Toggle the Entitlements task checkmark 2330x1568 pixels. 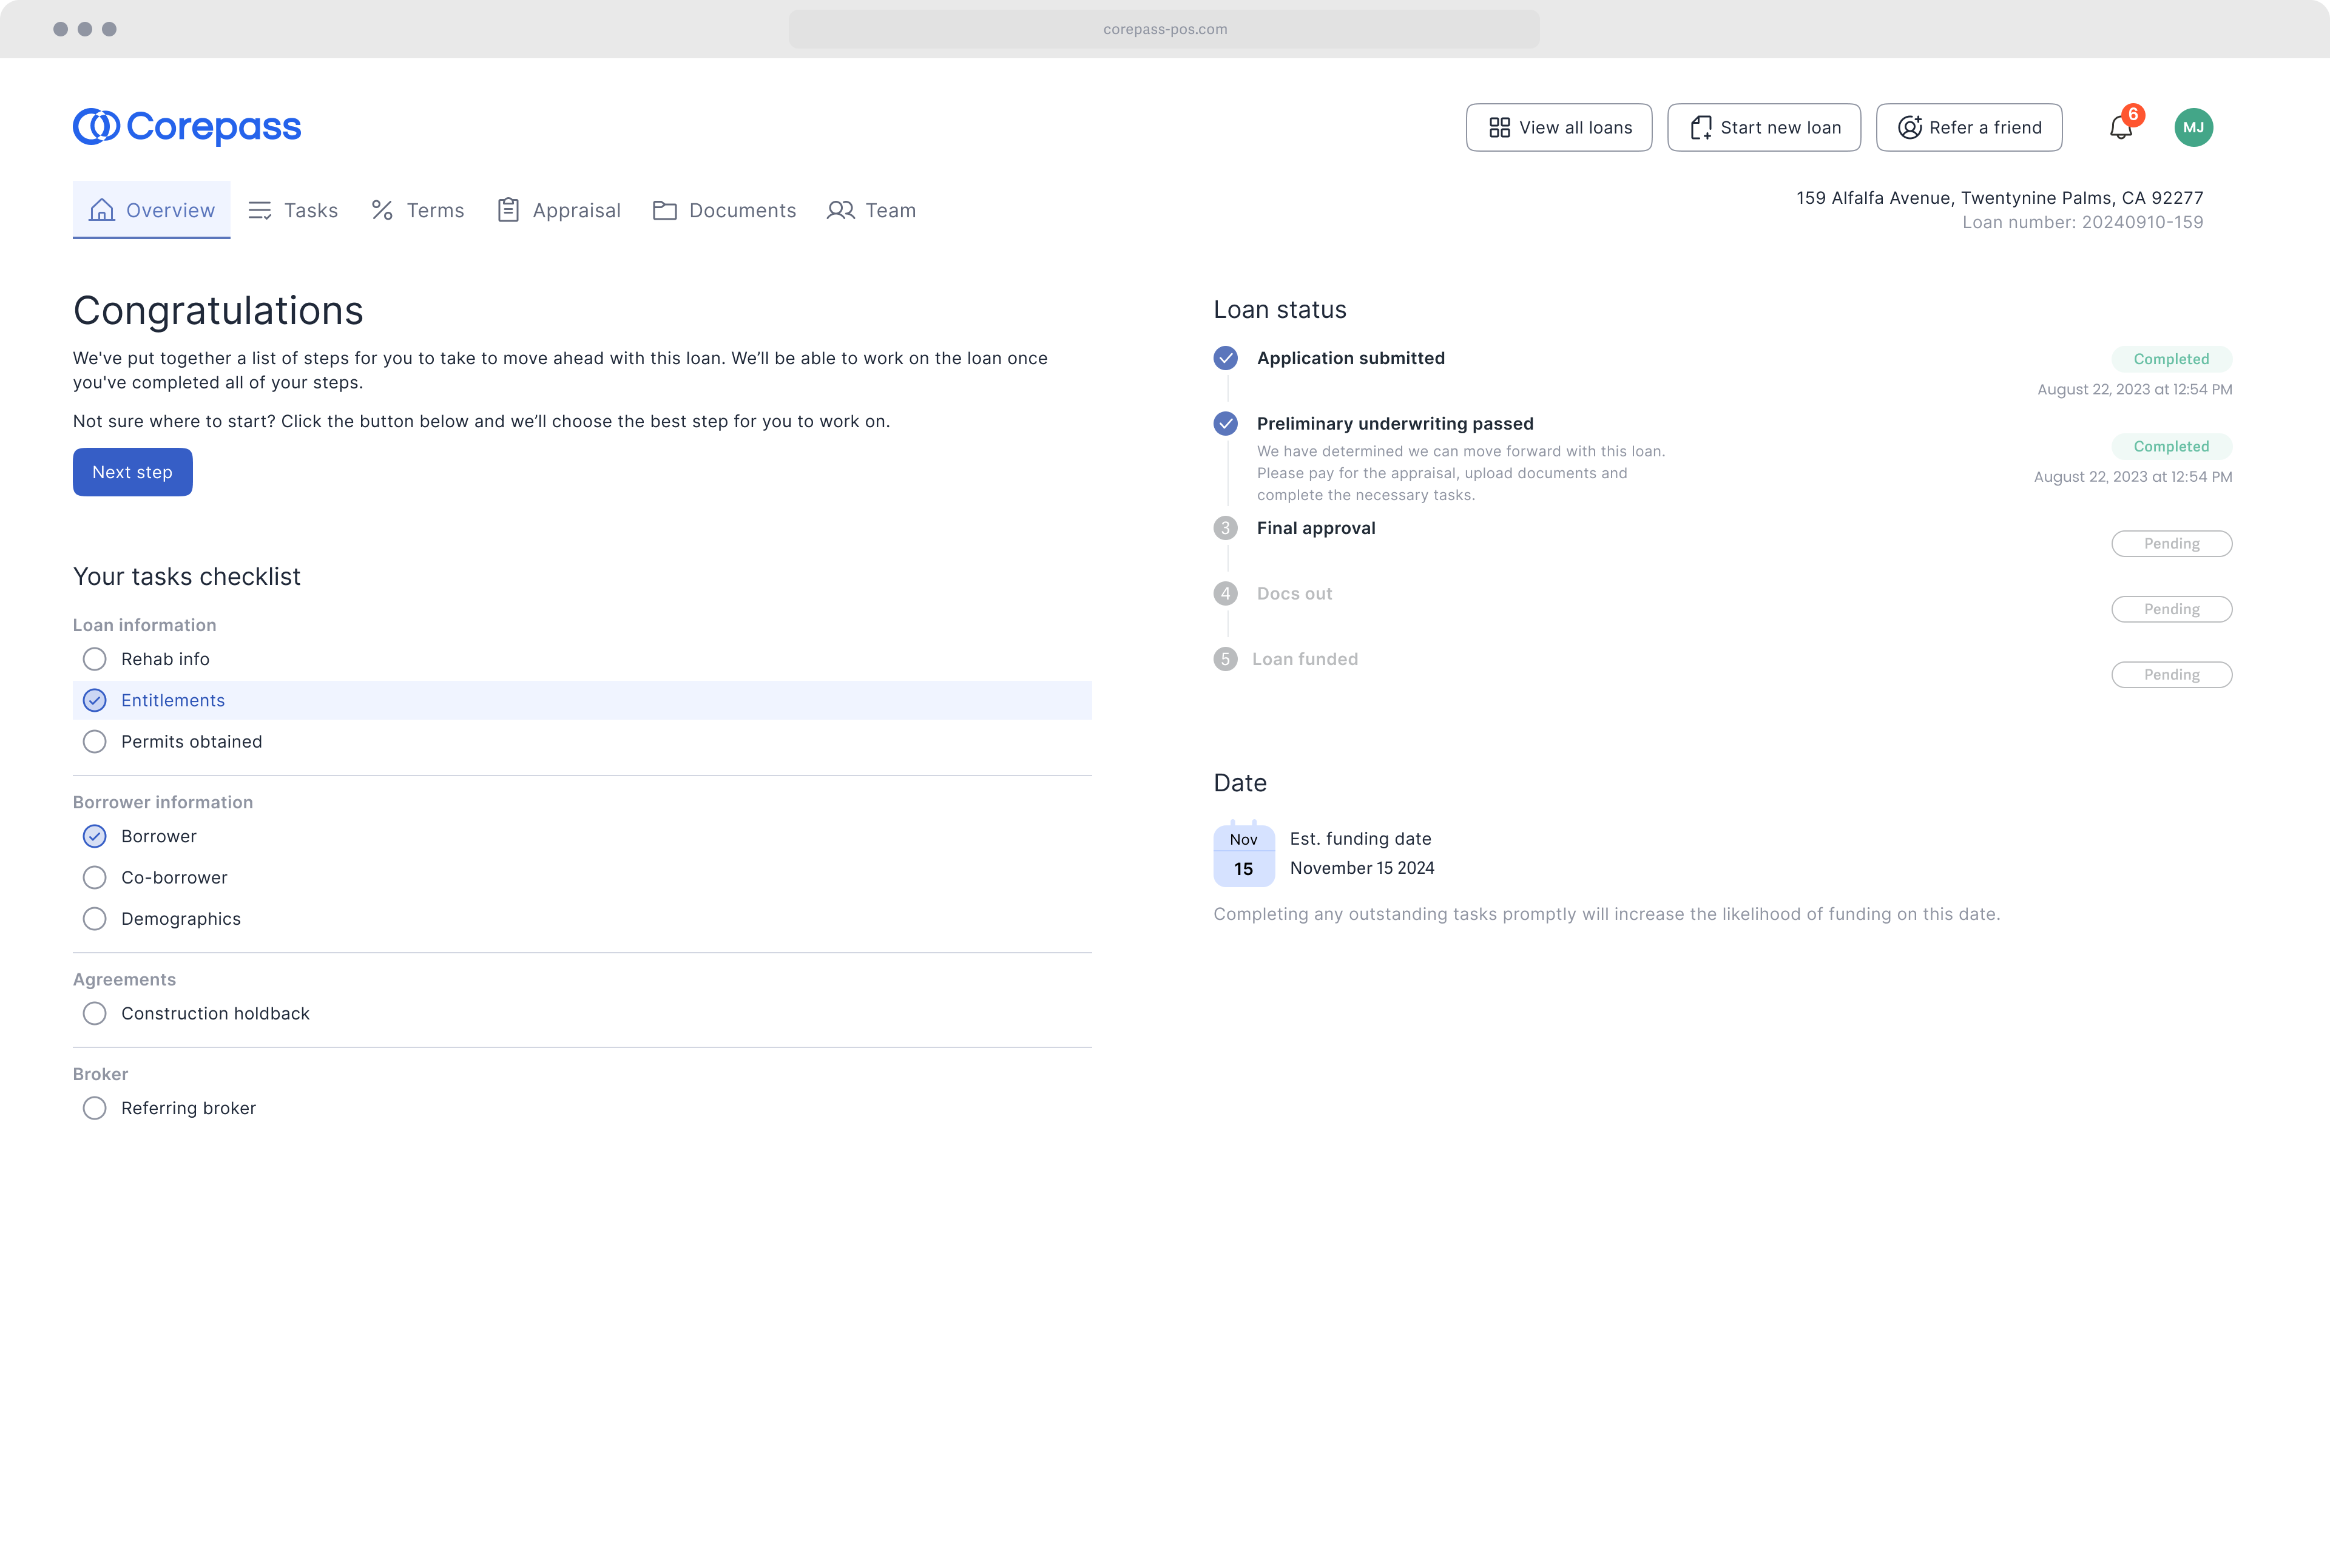(x=95, y=700)
